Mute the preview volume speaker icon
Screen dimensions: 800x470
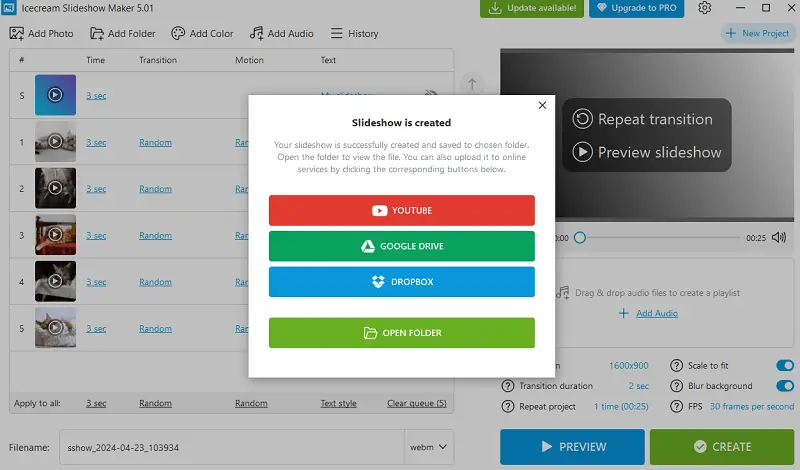pyautogui.click(x=779, y=237)
